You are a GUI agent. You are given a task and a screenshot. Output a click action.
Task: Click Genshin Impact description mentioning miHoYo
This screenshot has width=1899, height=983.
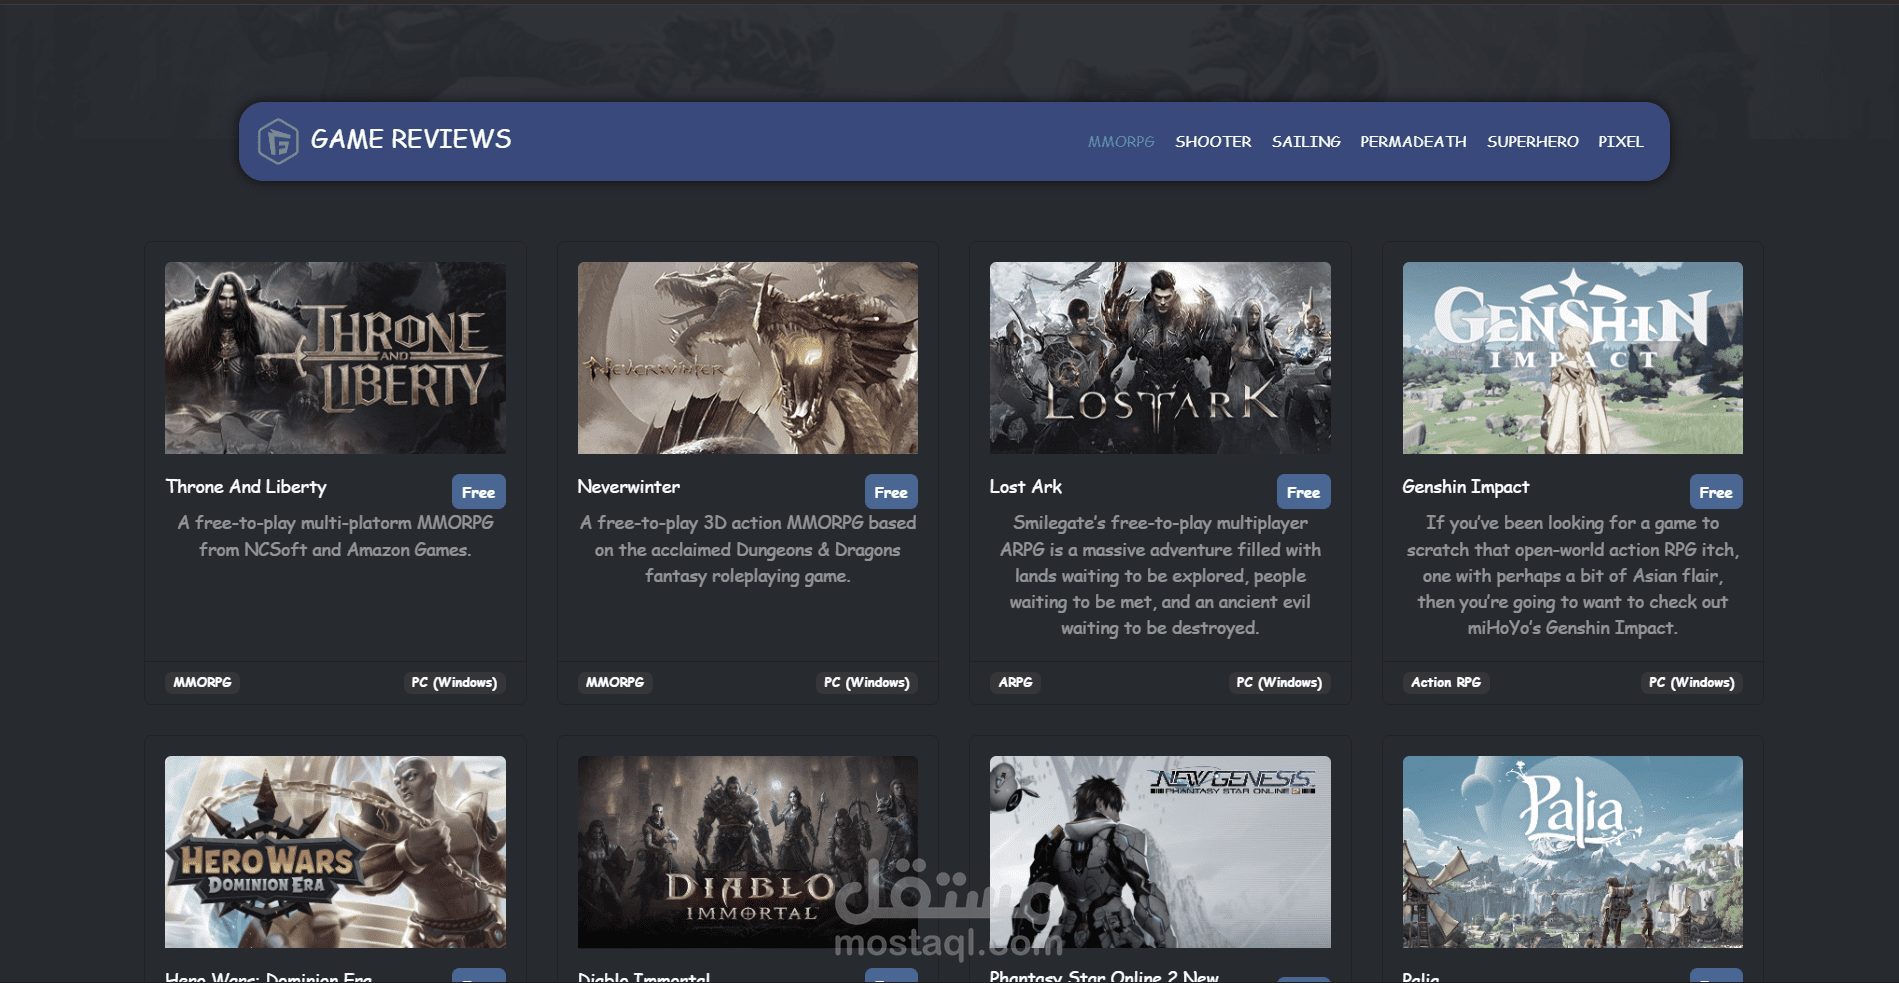click(1572, 575)
